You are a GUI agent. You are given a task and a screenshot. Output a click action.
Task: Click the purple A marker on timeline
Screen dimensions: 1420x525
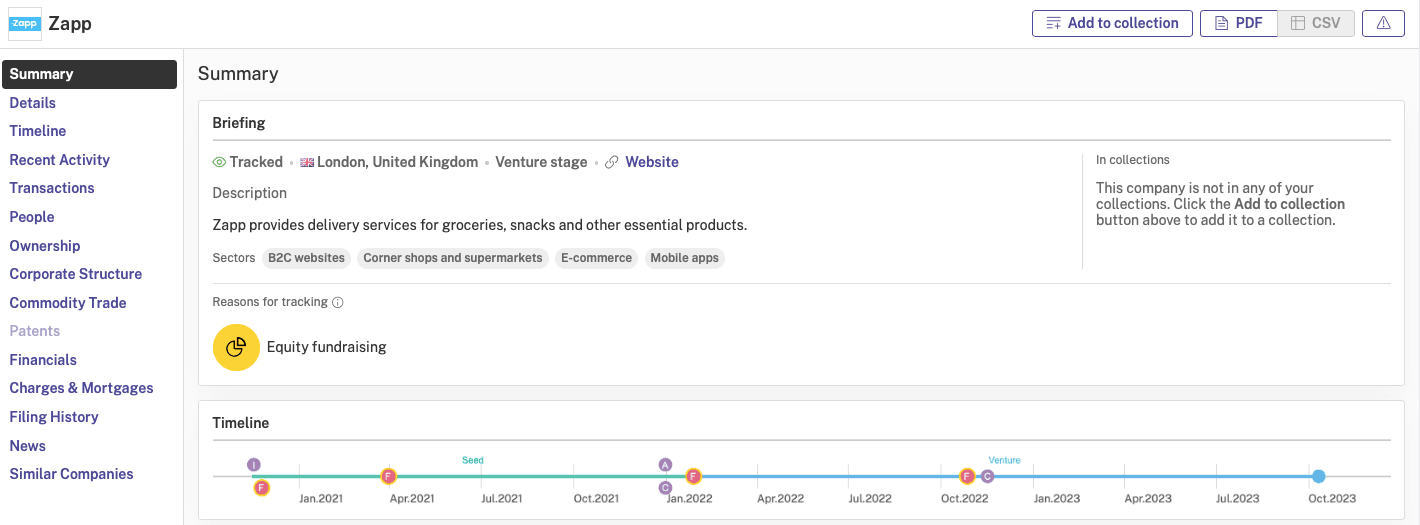point(665,465)
